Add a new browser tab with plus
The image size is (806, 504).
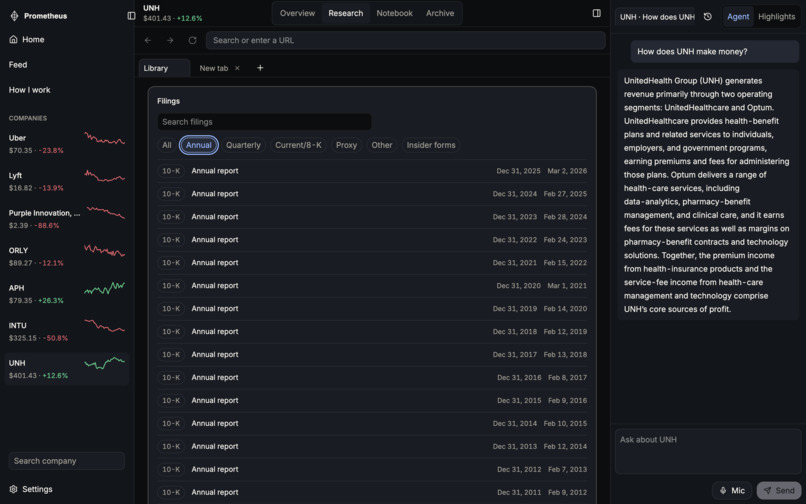260,68
